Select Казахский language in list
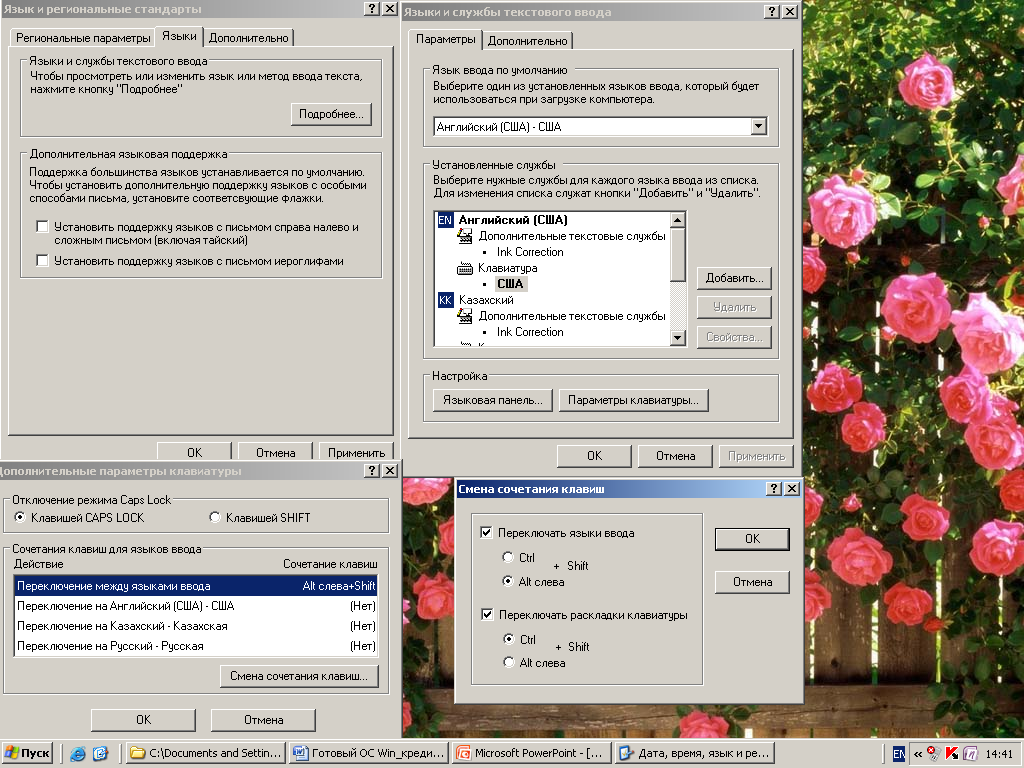 click(x=486, y=300)
